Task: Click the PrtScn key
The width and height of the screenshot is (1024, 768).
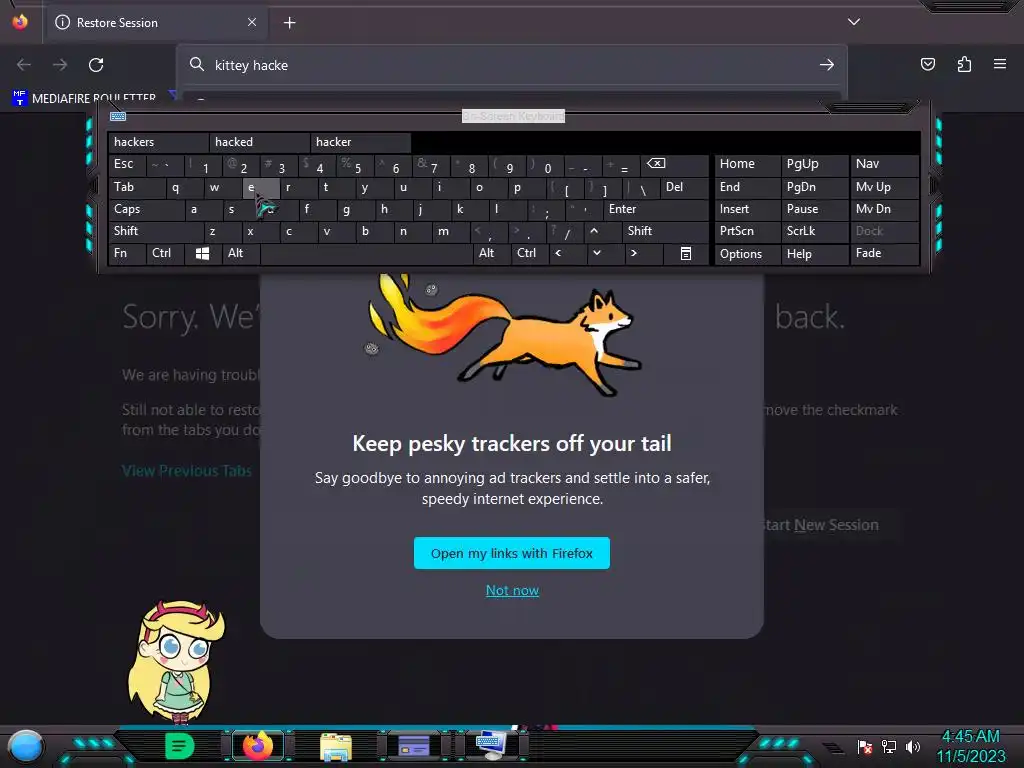Action: [x=748, y=231]
